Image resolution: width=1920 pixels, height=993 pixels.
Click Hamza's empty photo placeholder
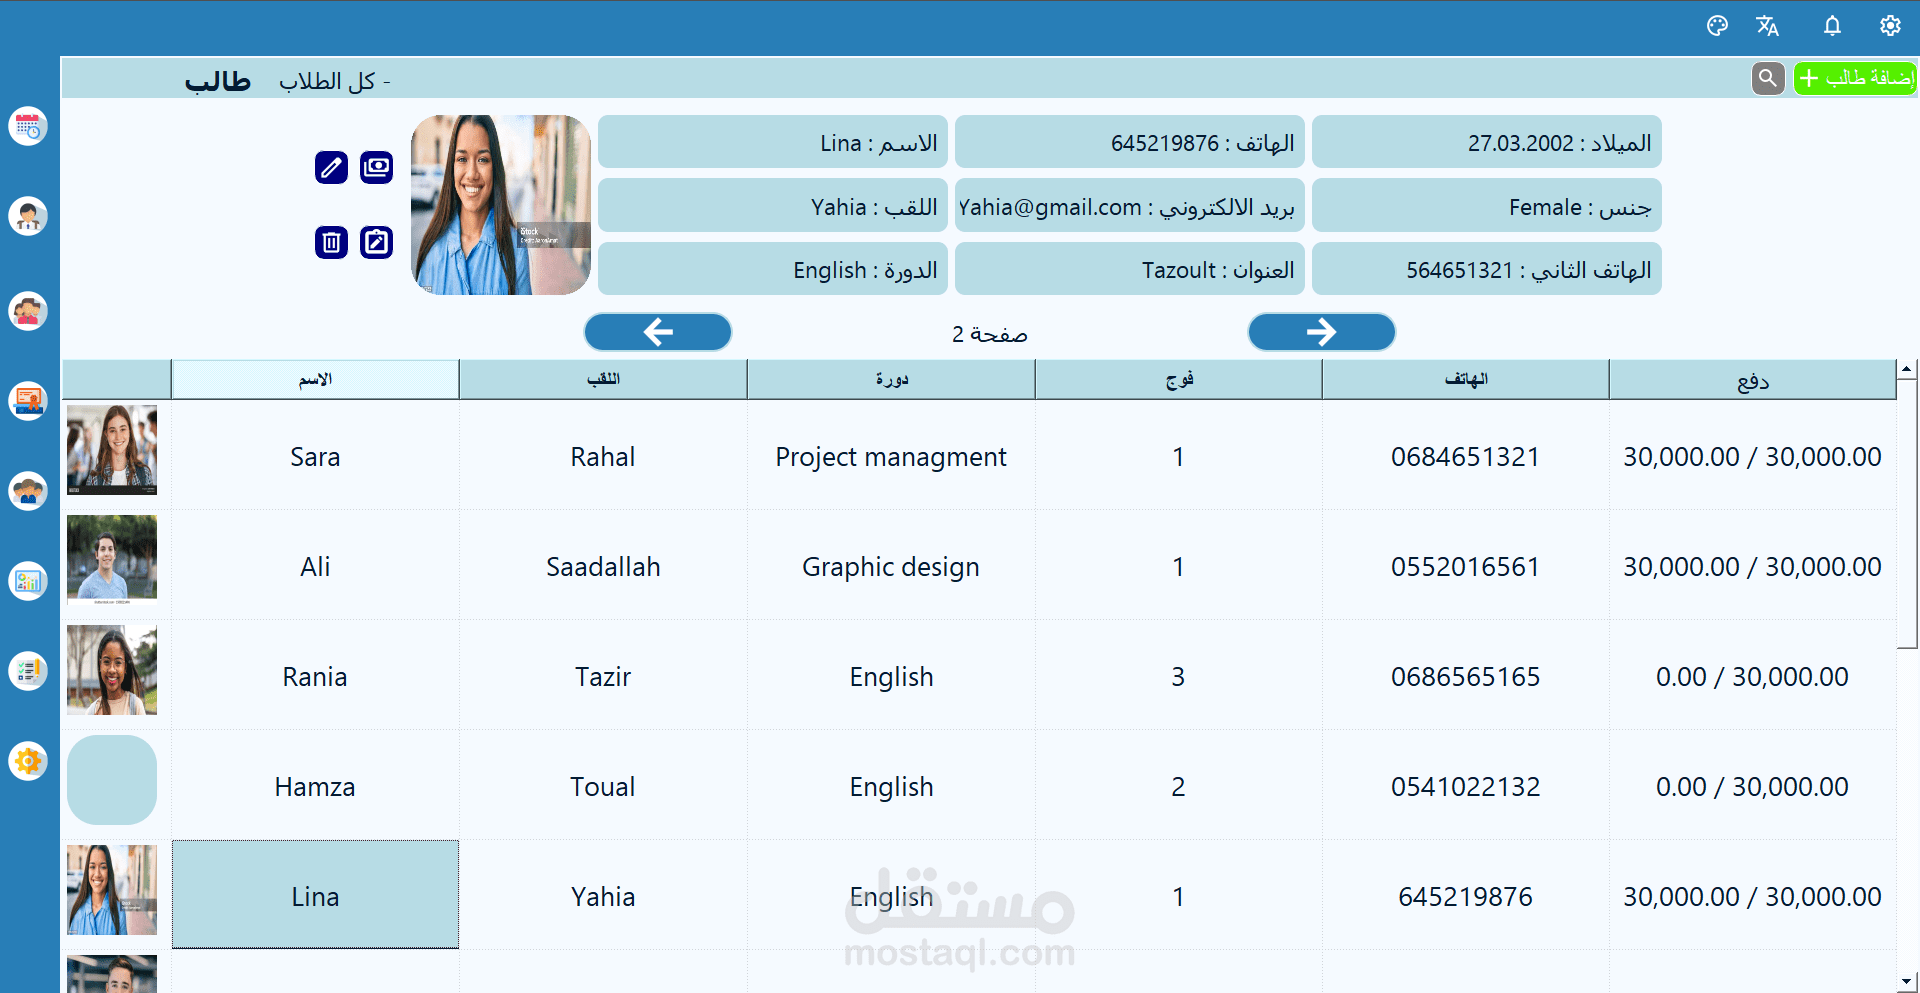(x=112, y=780)
